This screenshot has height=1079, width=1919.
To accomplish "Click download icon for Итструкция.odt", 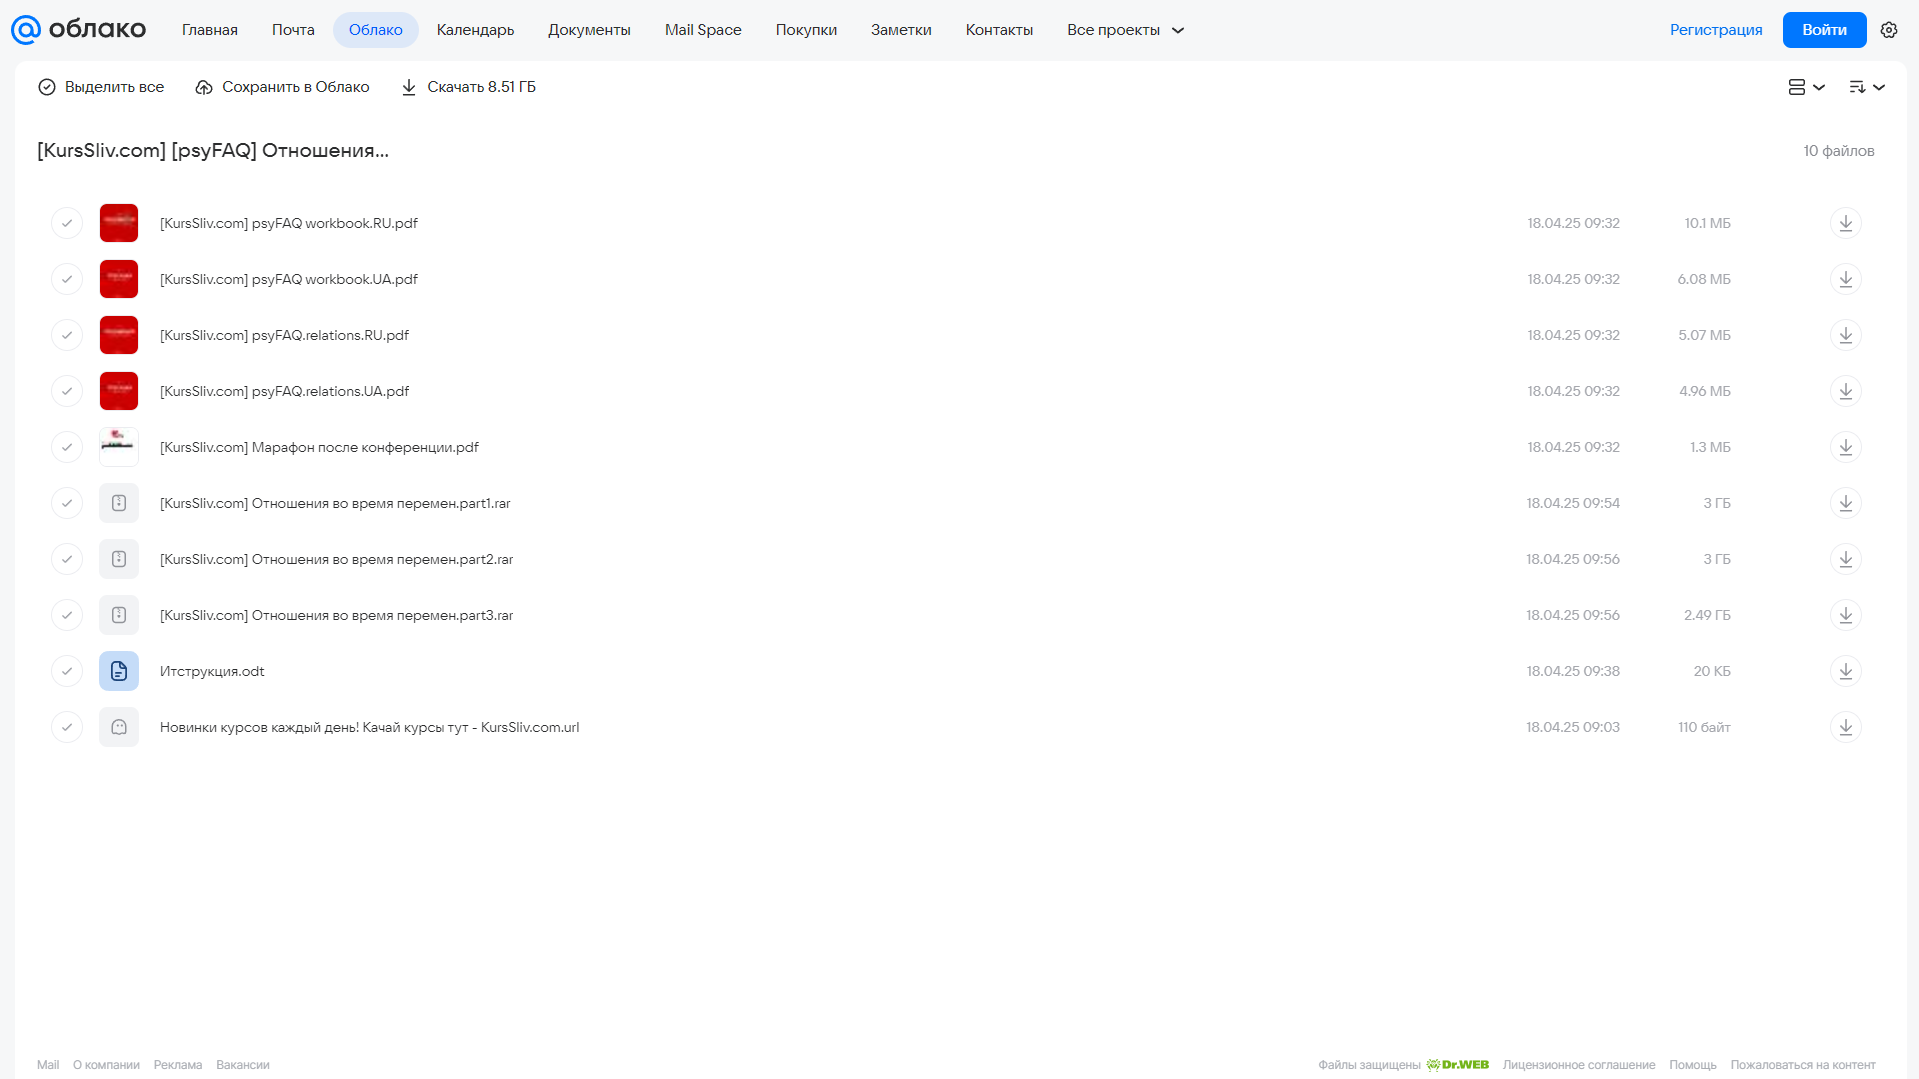I will pyautogui.click(x=1845, y=671).
